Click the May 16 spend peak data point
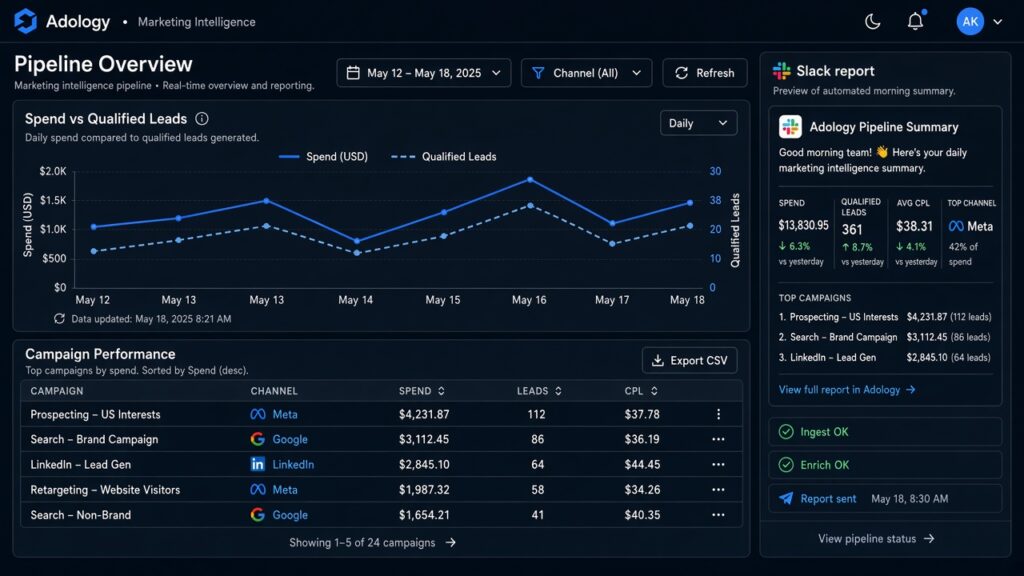Viewport: 1024px width, 576px height. 530,179
